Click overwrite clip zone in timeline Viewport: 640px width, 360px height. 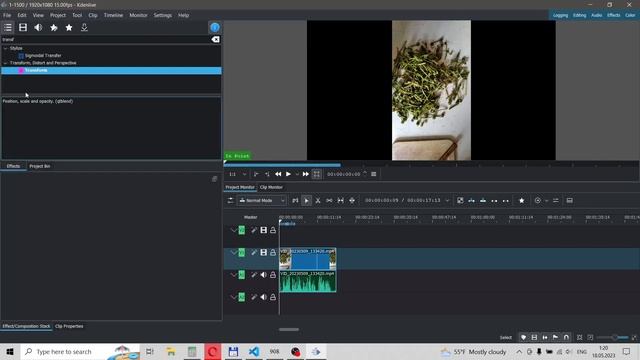[483, 200]
